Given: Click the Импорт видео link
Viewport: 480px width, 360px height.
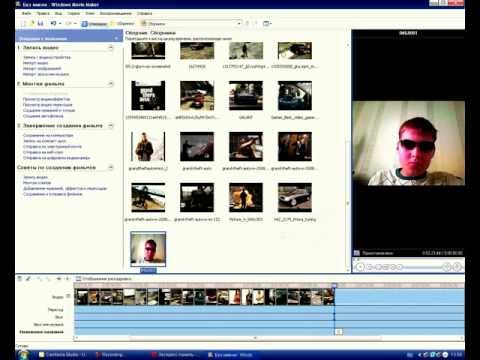Looking at the screenshot, I should pyautogui.click(x=35, y=63).
